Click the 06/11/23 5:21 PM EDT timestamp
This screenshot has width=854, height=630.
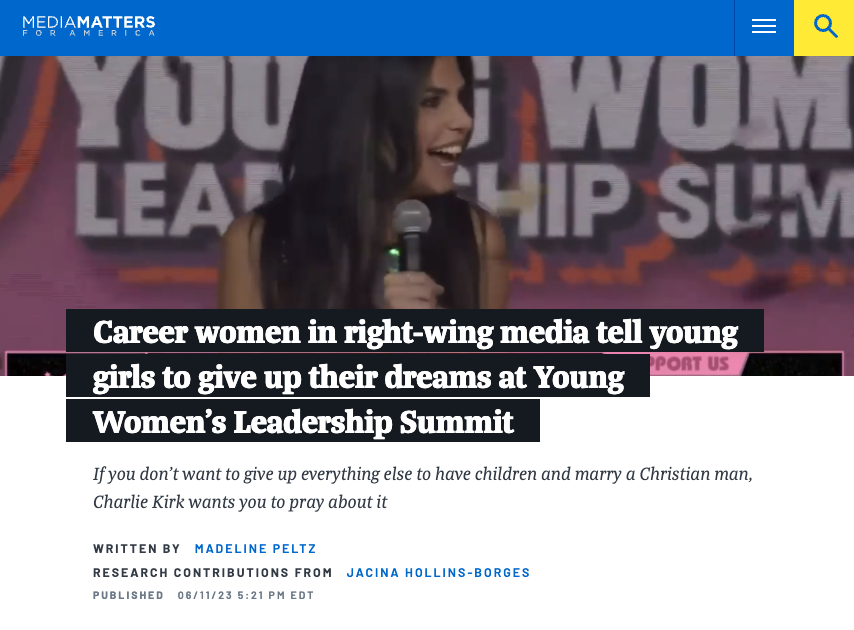click(246, 595)
